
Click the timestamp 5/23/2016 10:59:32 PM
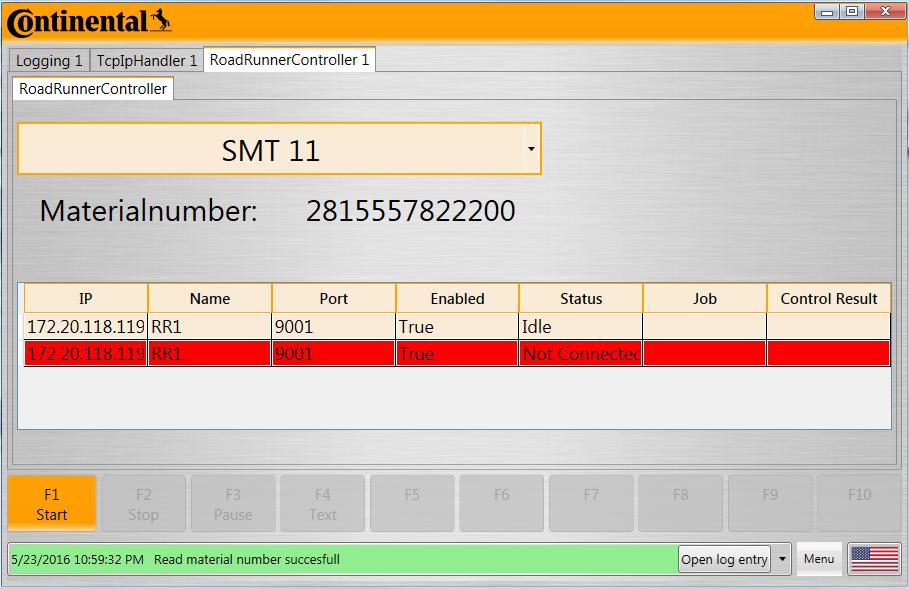click(78, 559)
